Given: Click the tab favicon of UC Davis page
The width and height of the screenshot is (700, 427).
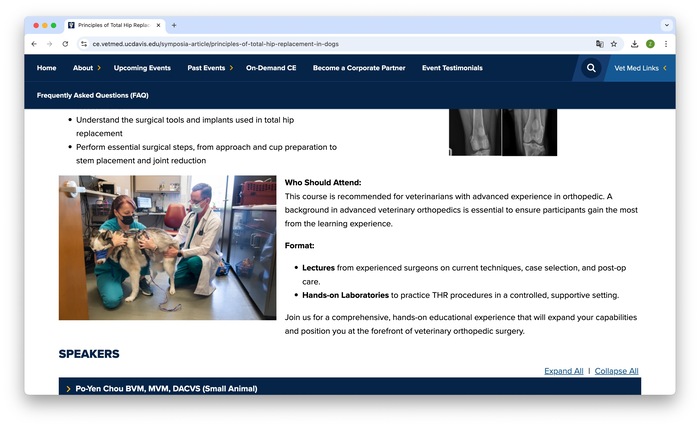Looking at the screenshot, I should coord(71,25).
